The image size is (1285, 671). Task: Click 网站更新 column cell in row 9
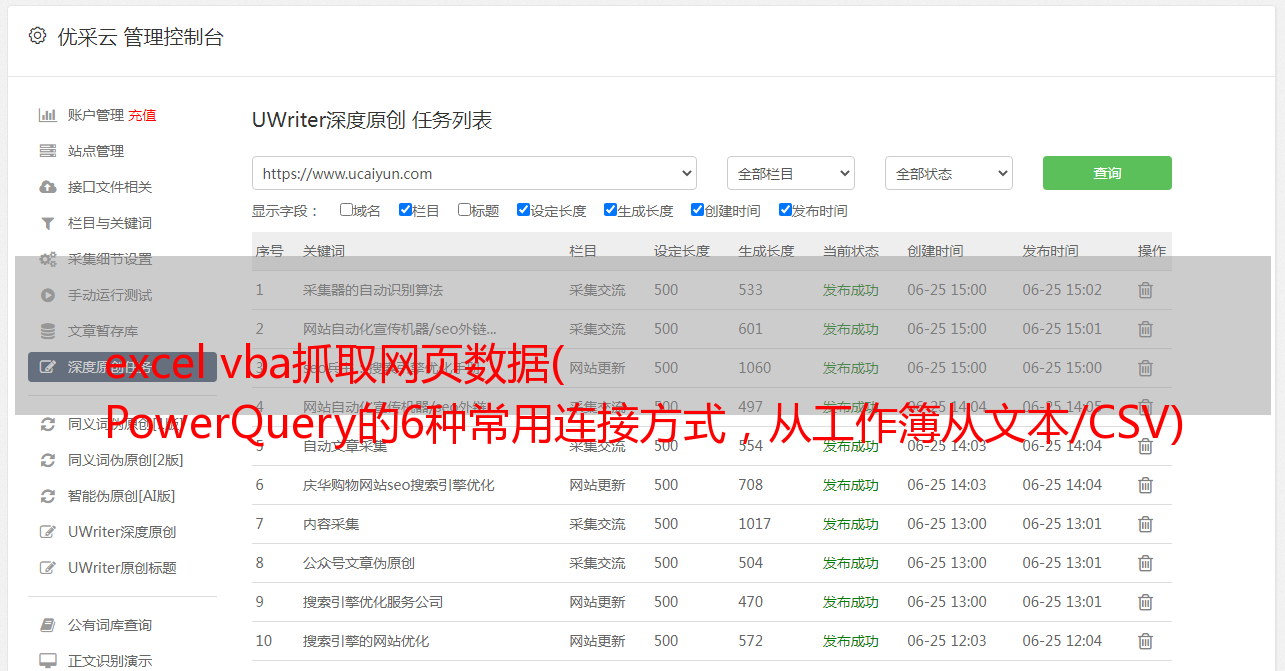pos(597,602)
